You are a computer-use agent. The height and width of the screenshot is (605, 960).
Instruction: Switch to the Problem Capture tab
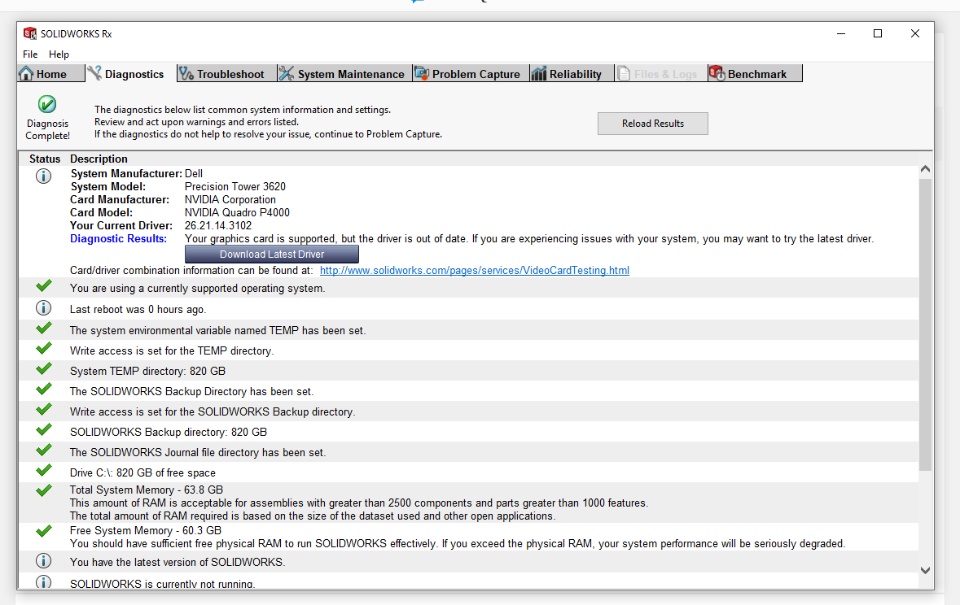[470, 73]
